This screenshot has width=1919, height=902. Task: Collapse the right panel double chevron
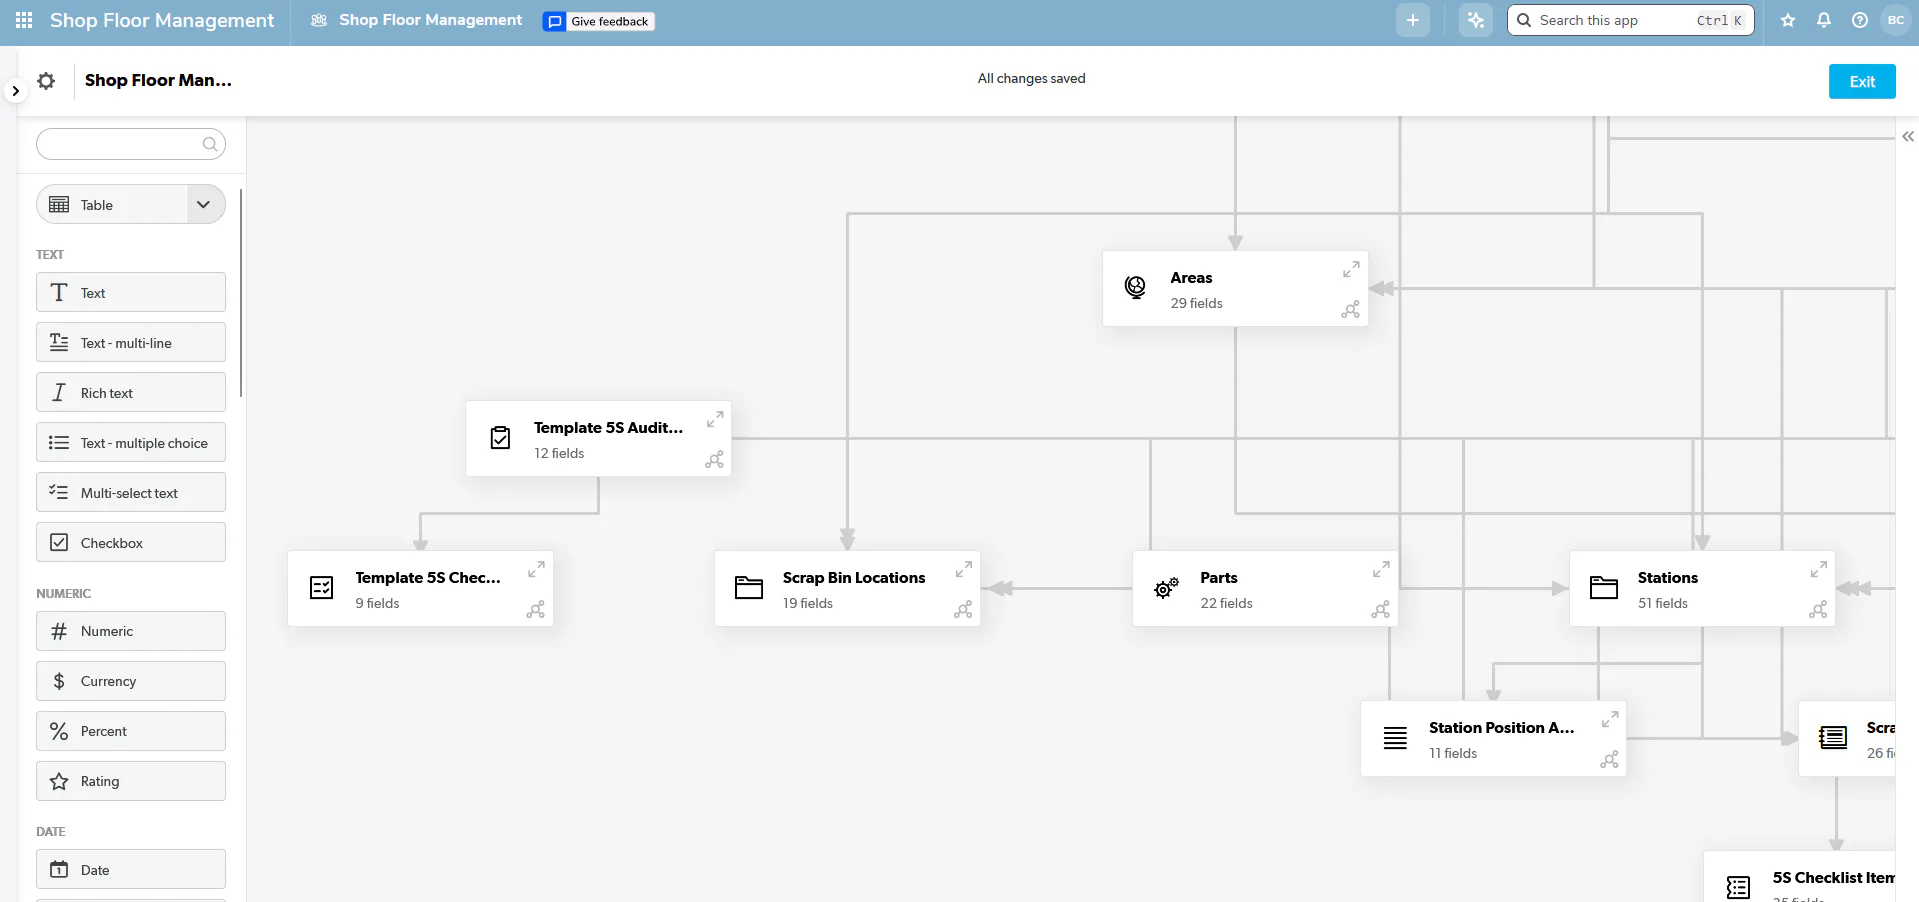(1908, 137)
